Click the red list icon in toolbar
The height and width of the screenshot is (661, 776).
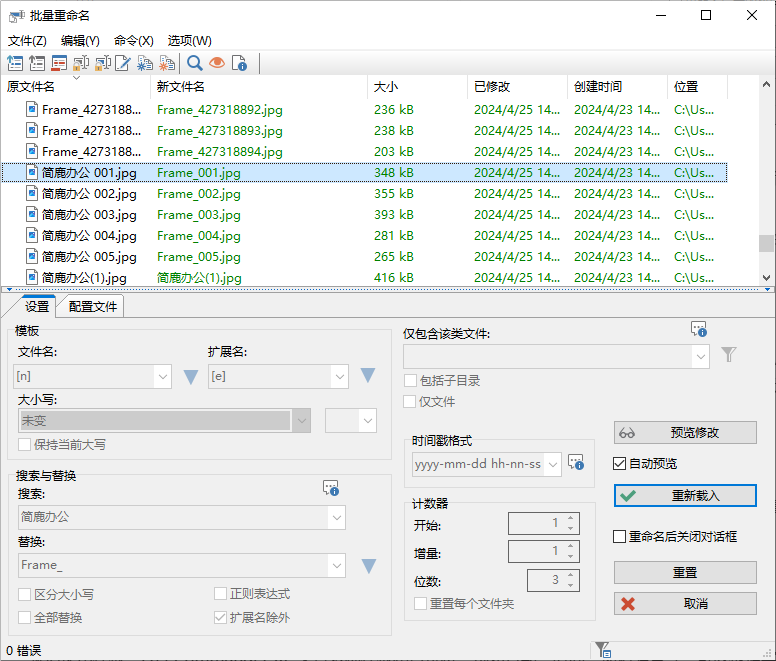pyautogui.click(x=59, y=64)
